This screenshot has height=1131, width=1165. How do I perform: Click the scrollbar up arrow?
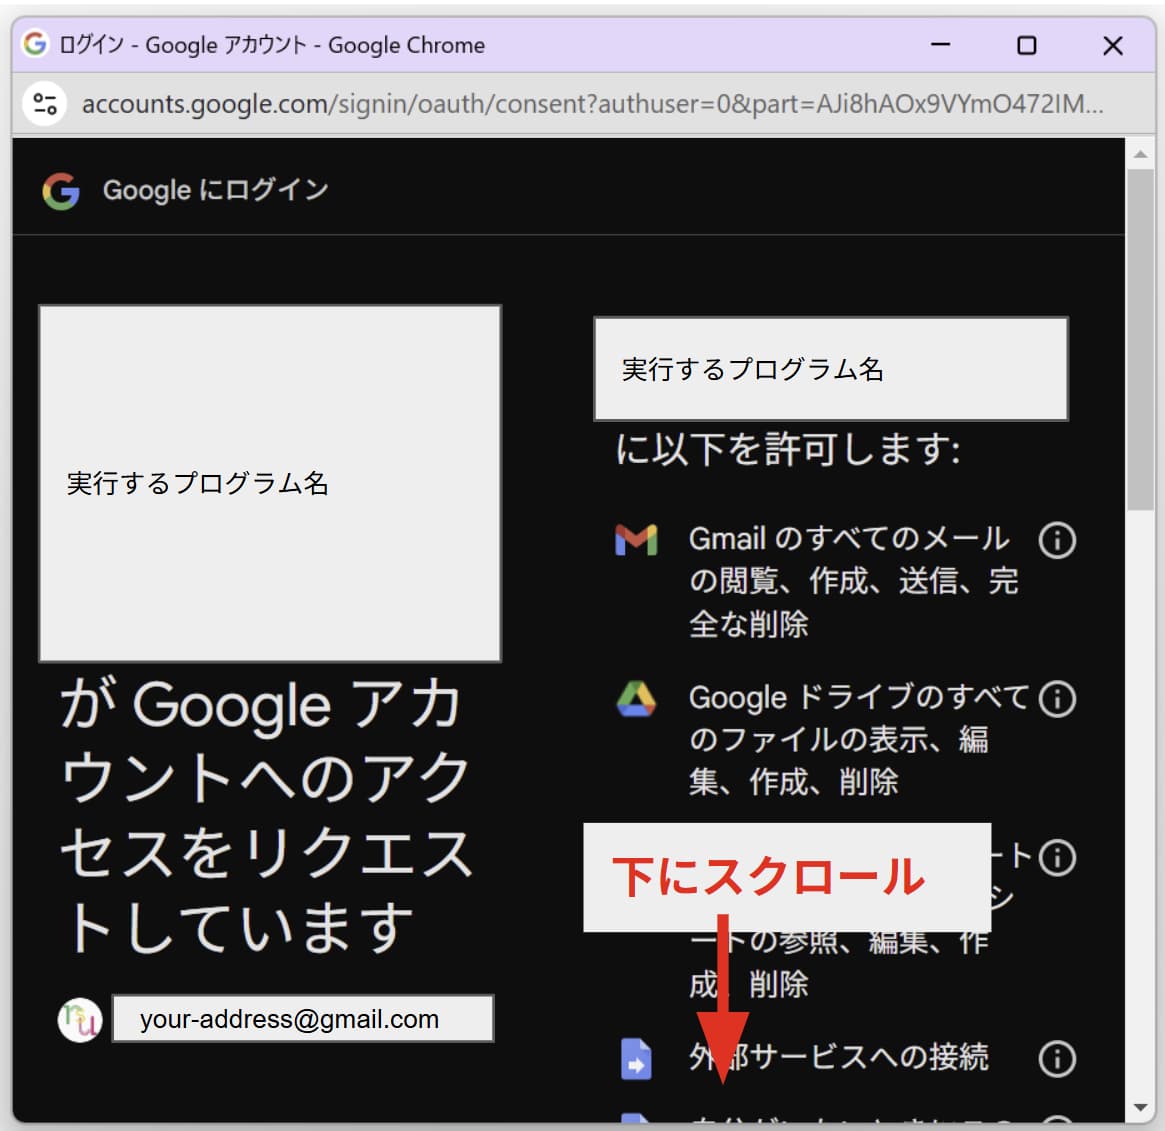1140,155
